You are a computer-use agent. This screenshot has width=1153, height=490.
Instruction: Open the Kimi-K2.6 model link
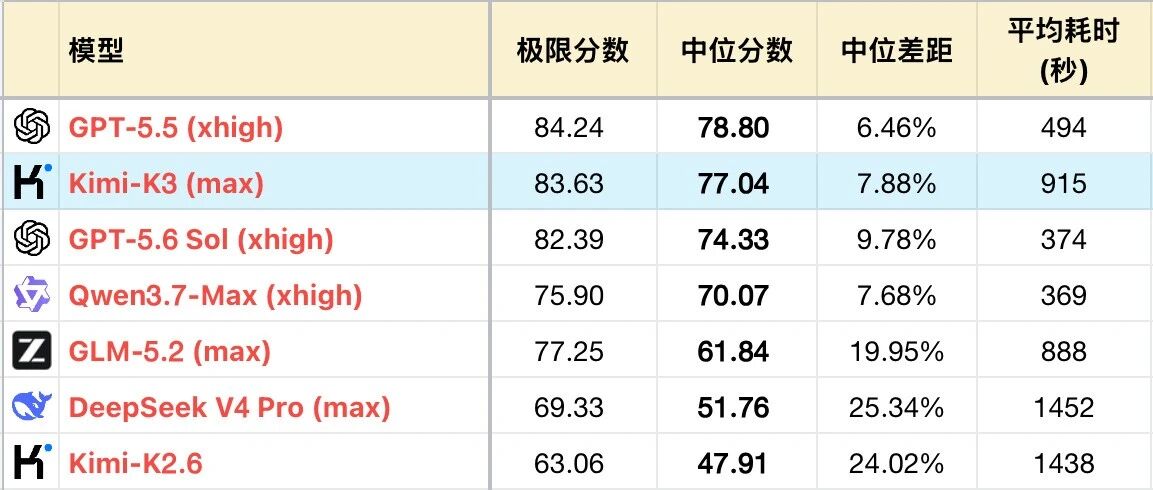pos(135,464)
